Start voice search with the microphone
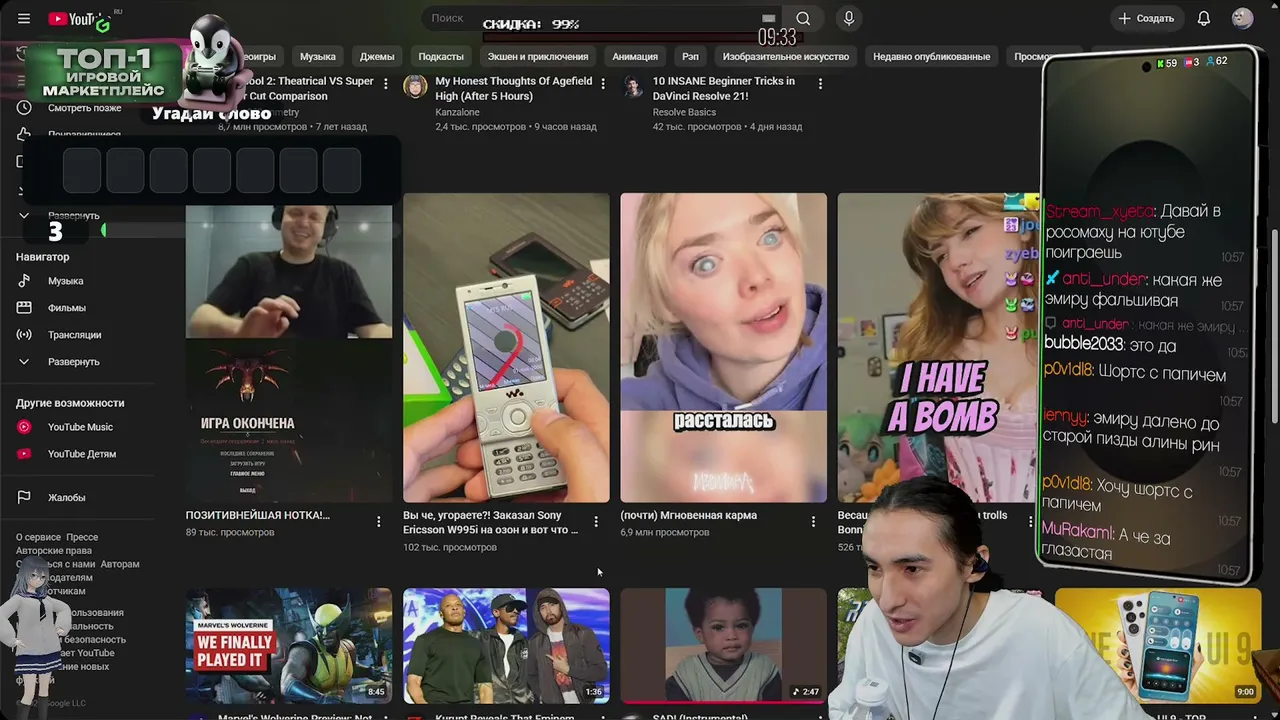Viewport: 1280px width, 720px height. pos(849,18)
